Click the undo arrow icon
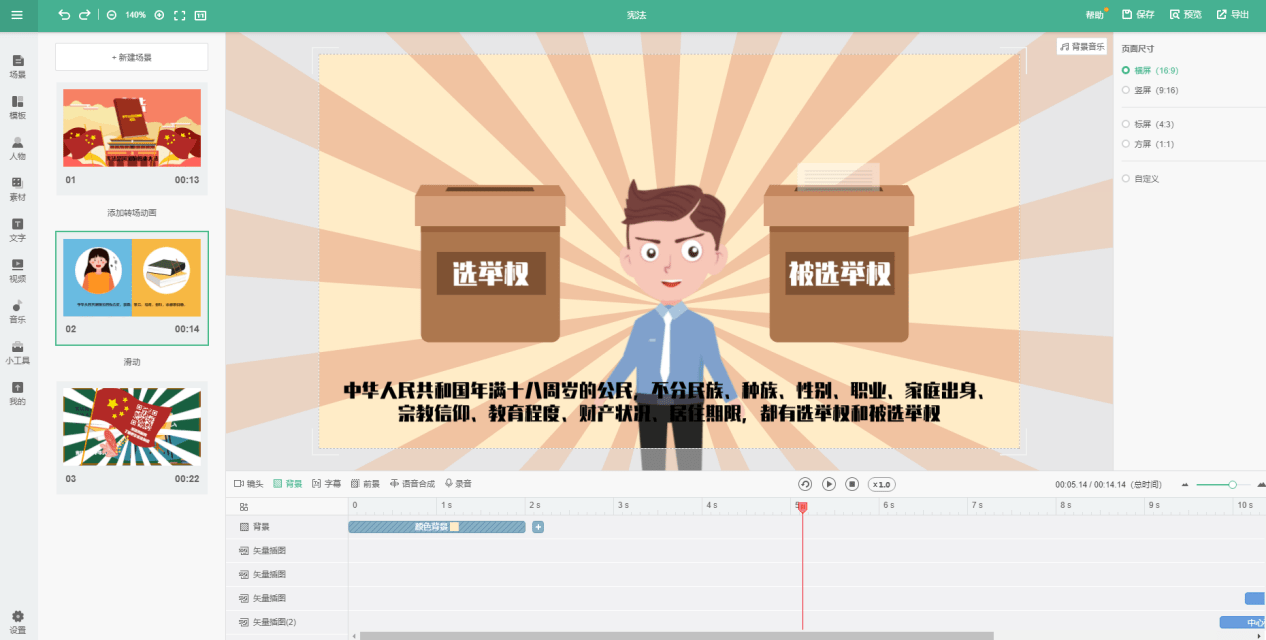Viewport: 1266px width, 640px height. 64,15
